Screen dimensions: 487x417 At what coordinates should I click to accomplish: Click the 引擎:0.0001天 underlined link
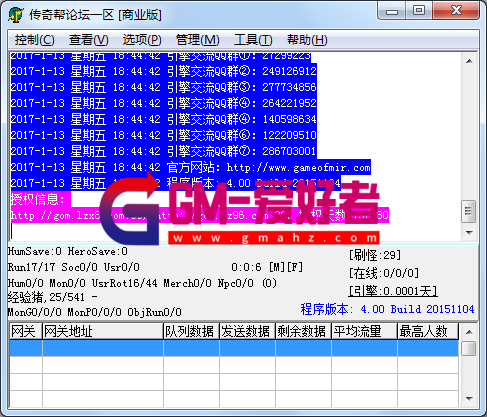tap(393, 291)
